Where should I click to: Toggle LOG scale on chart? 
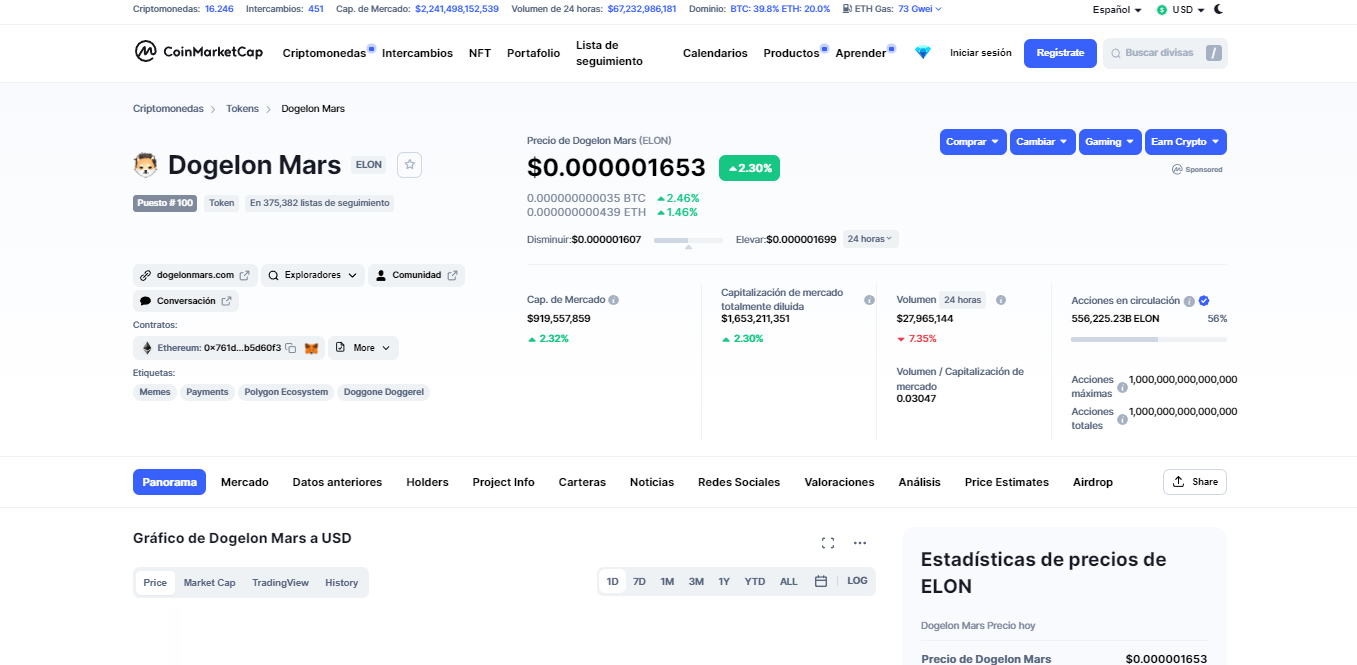tap(858, 581)
